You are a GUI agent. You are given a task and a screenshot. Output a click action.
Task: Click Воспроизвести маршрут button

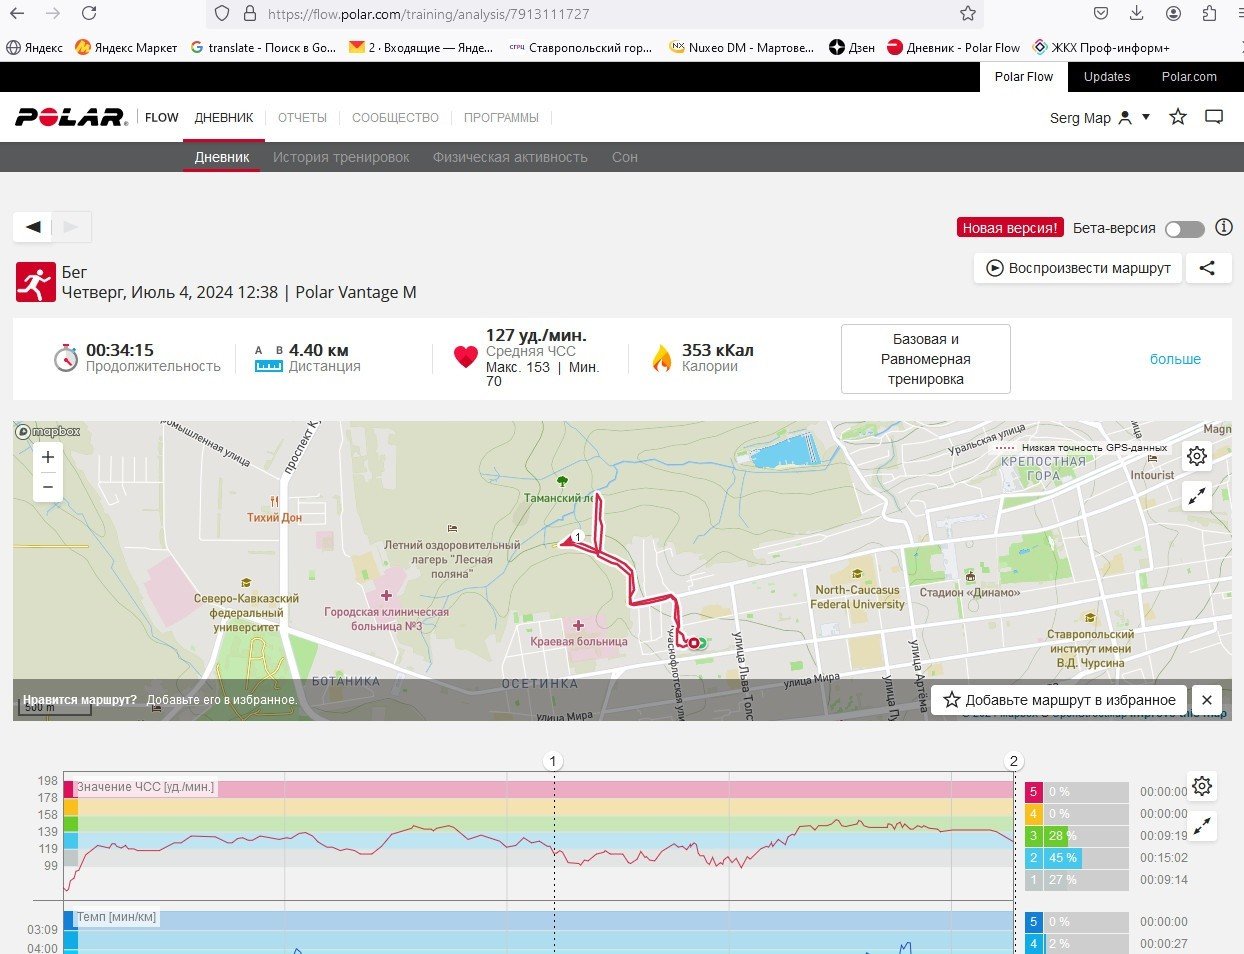pos(1078,268)
